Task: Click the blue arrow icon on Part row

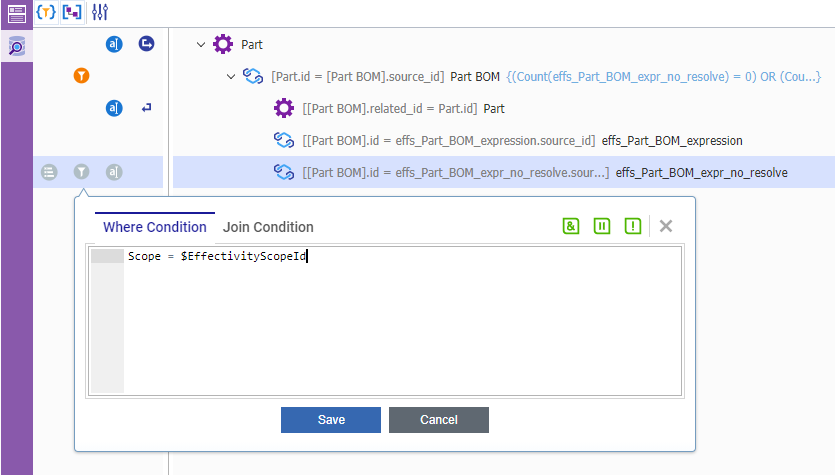Action: pos(146,44)
